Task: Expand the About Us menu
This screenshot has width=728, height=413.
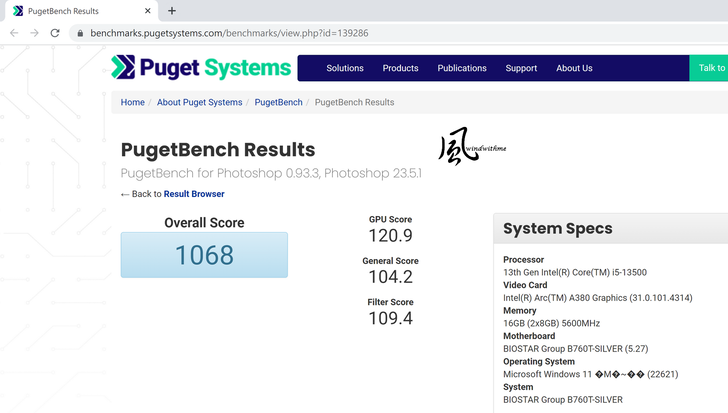Action: coord(574,68)
